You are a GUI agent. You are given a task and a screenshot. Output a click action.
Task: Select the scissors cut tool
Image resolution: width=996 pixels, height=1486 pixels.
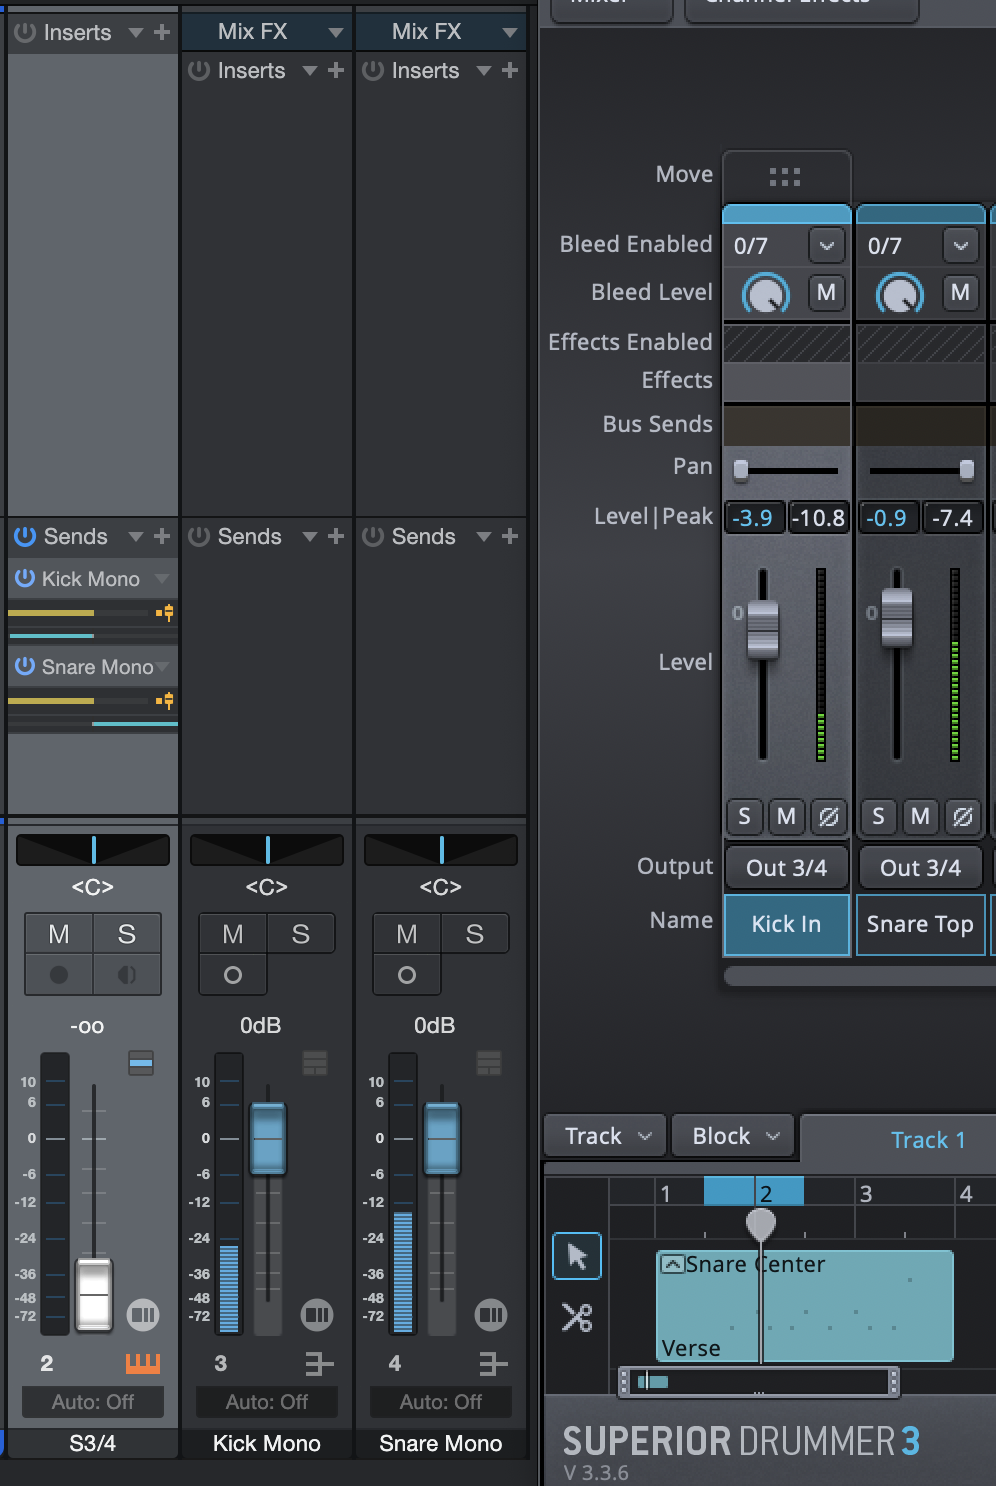click(577, 1317)
